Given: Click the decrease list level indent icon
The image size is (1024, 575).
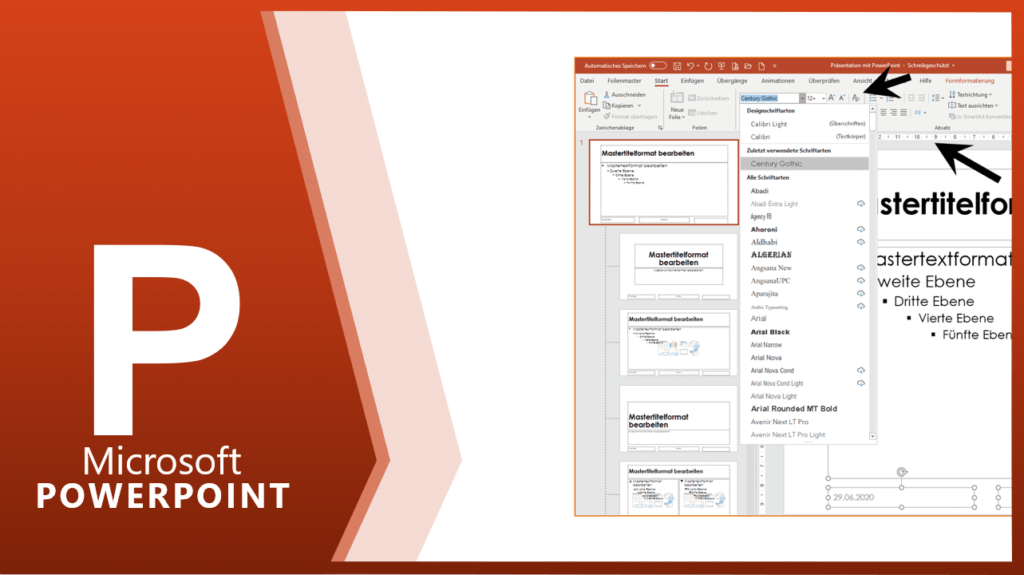Looking at the screenshot, I should point(911,97).
